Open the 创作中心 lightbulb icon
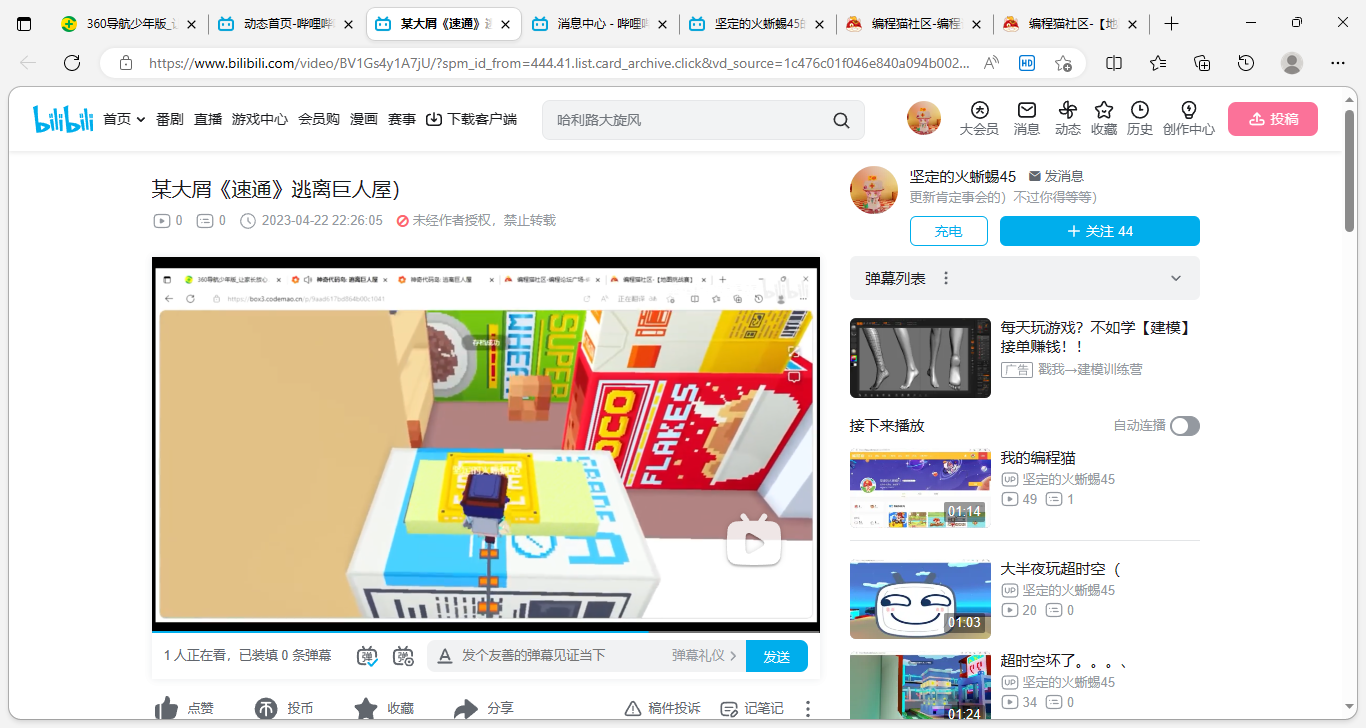 pos(1189,118)
